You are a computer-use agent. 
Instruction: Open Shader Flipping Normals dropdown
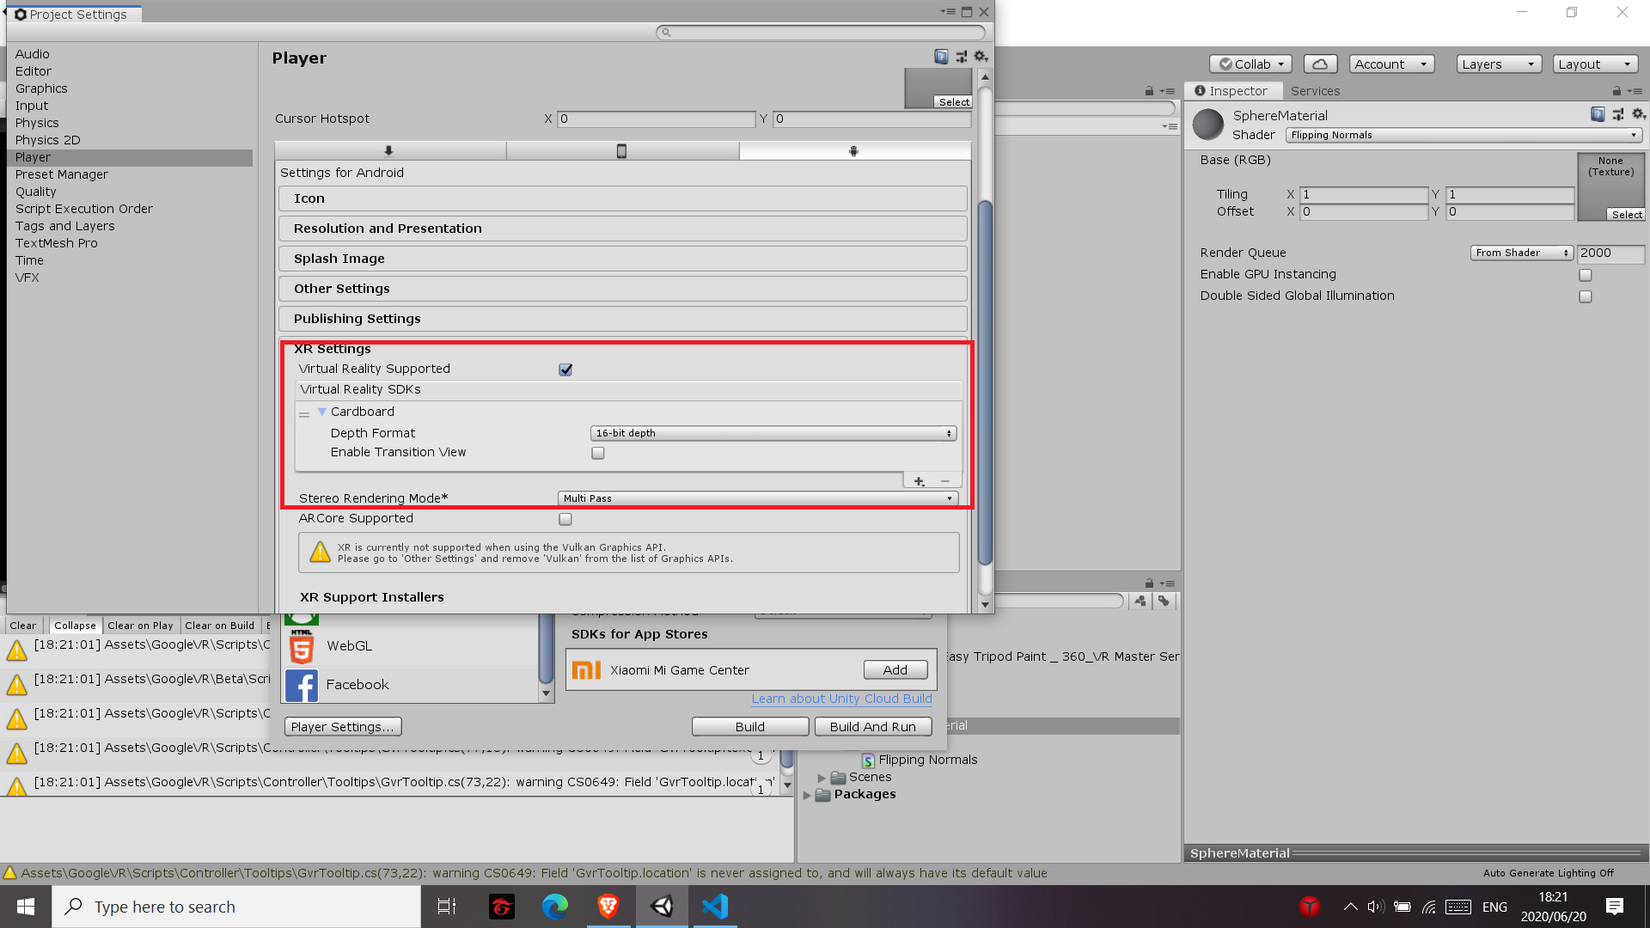pyautogui.click(x=1464, y=135)
